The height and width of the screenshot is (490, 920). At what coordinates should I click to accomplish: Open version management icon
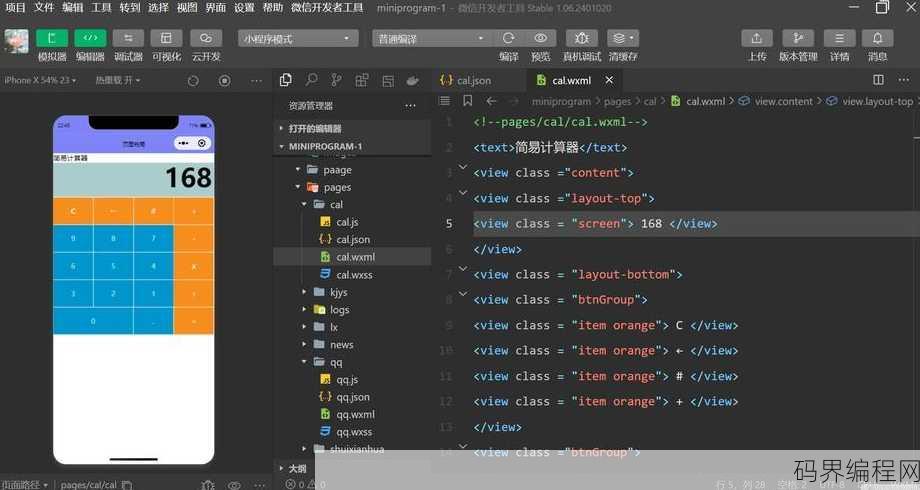pyautogui.click(x=798, y=38)
